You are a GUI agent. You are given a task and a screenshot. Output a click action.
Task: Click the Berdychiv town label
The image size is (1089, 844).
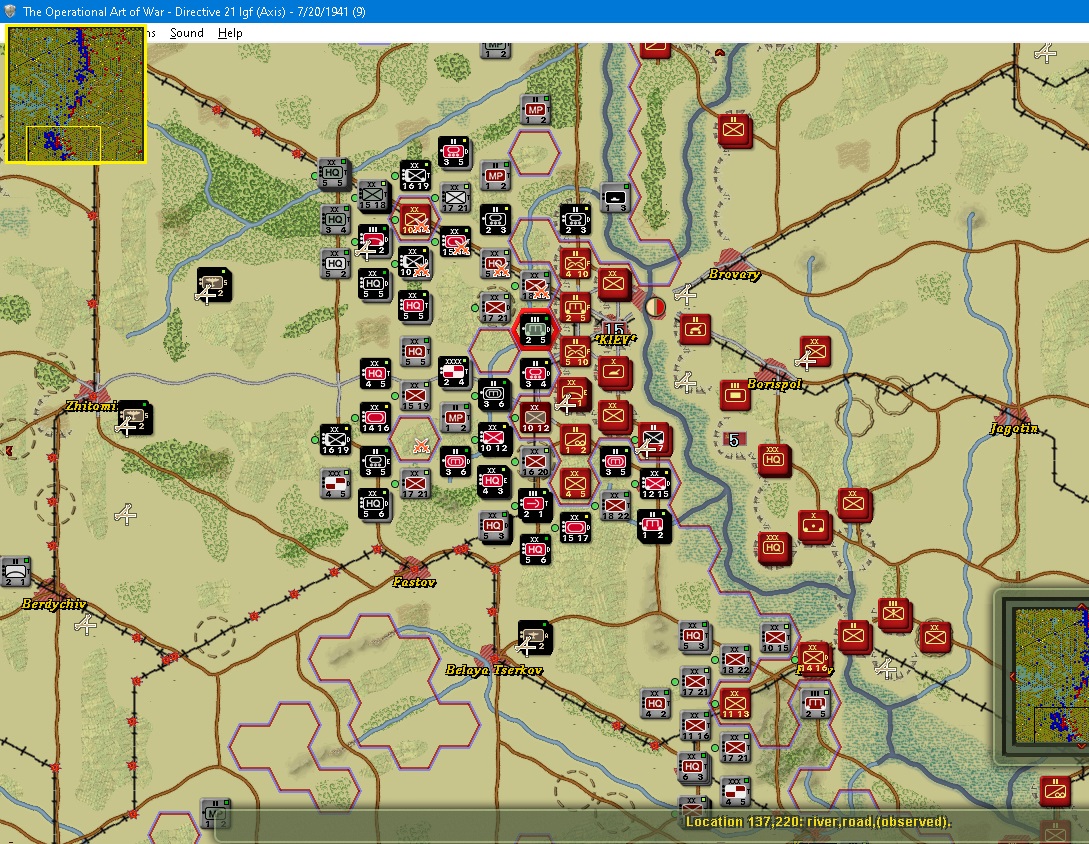(x=53, y=604)
